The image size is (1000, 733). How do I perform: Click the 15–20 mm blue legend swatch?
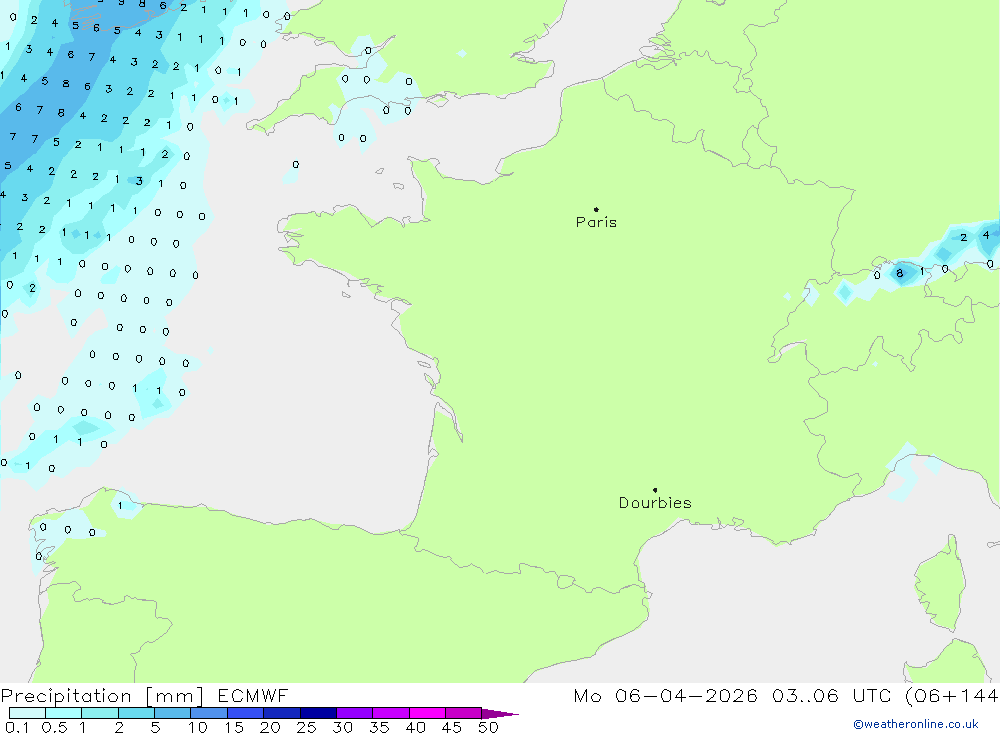pos(246,713)
